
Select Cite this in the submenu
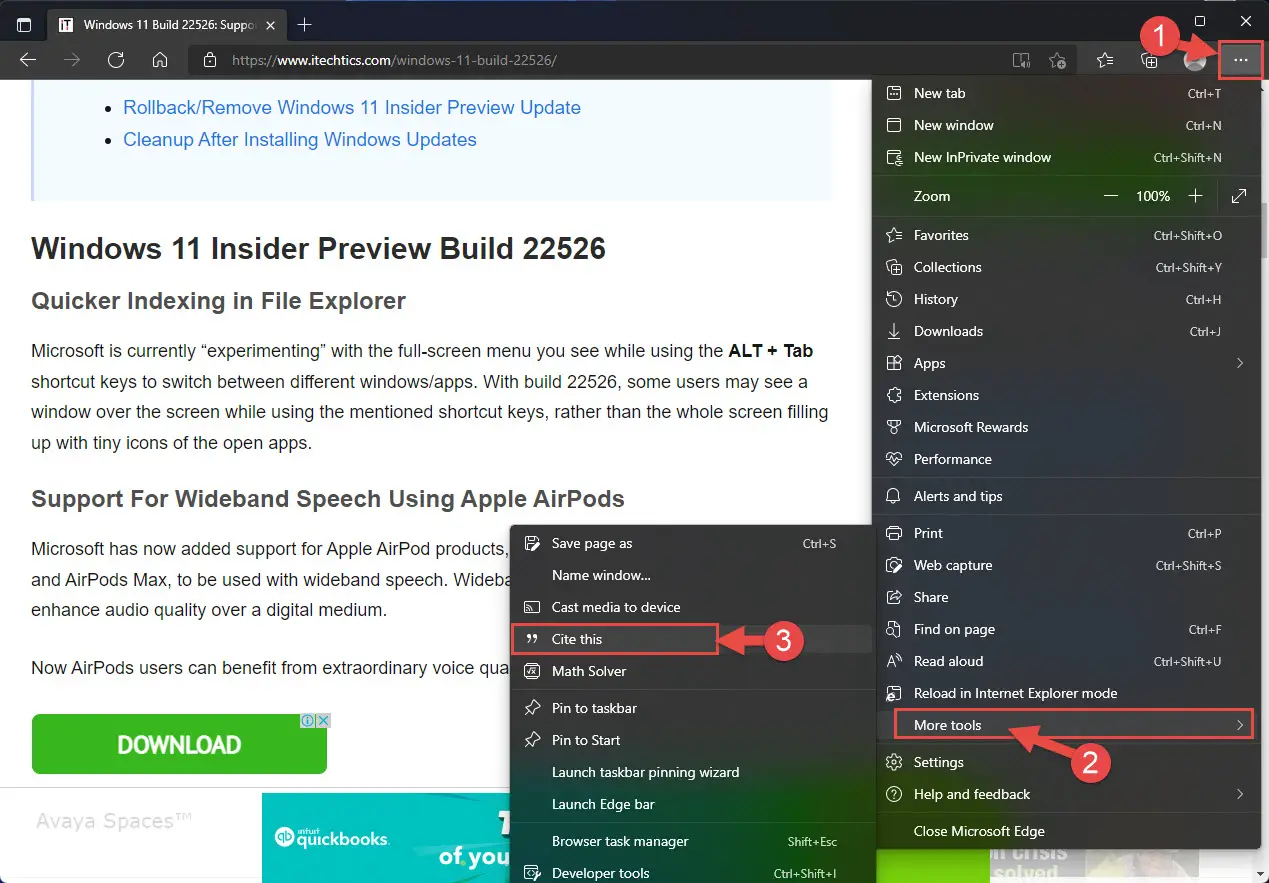pos(692,639)
